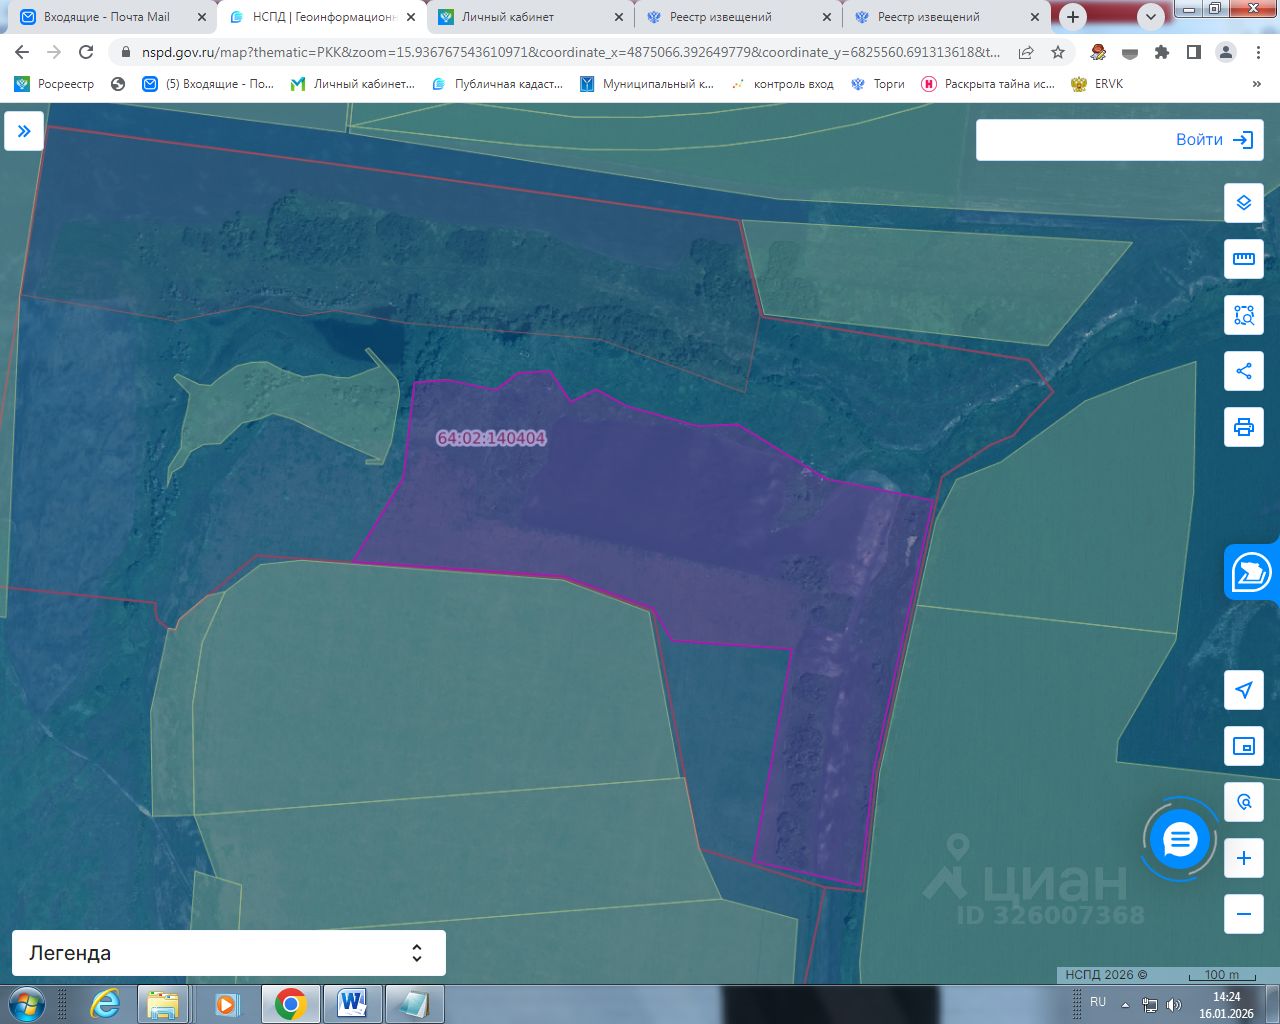Image resolution: width=1280 pixels, height=1024 pixels.
Task: Show hidden system tray icons
Action: [x=1126, y=1004]
